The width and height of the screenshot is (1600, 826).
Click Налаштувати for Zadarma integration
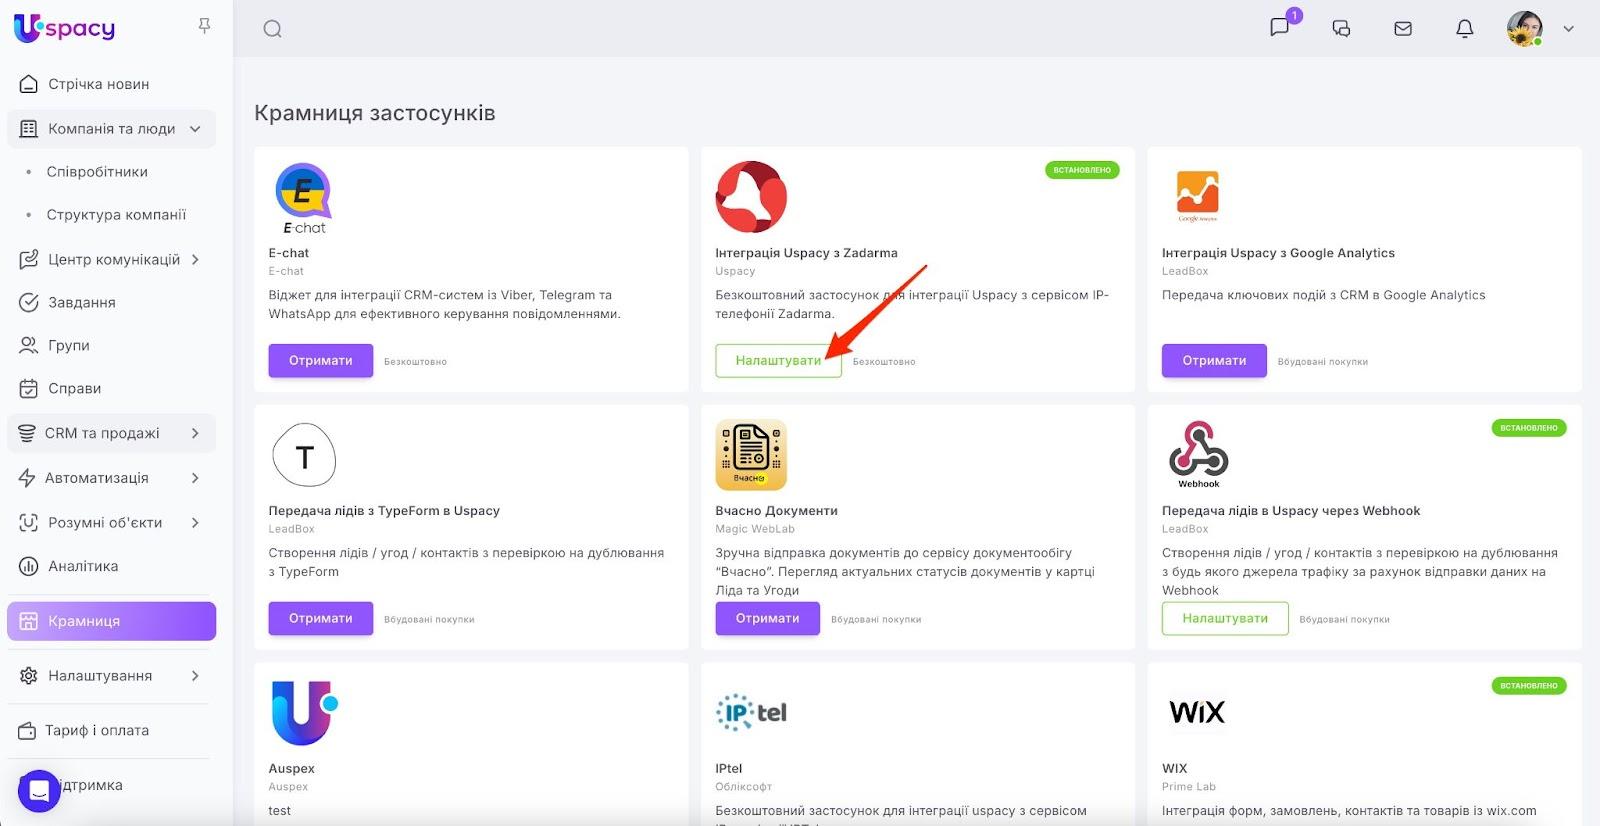(x=778, y=361)
